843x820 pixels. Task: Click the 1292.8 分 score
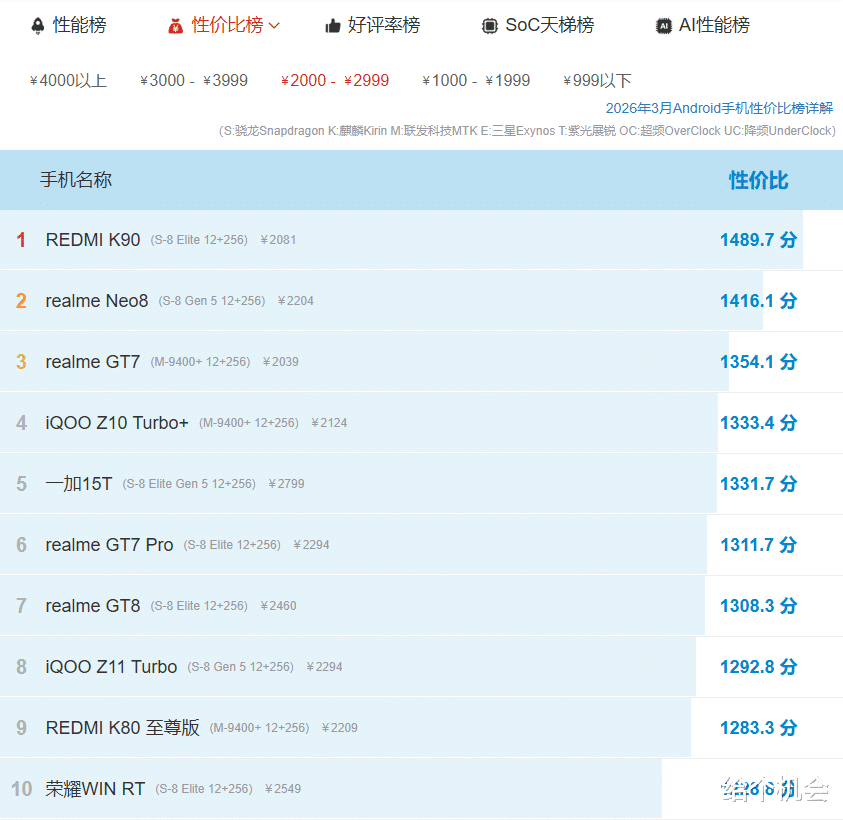[x=759, y=667]
